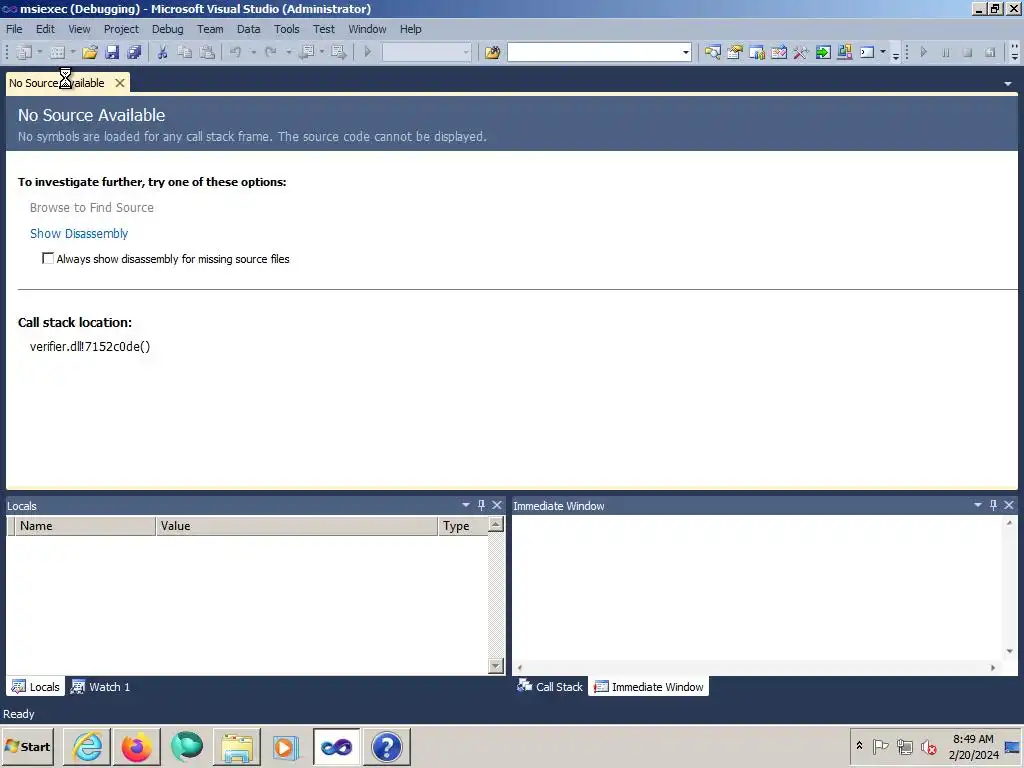Open the Debug menu
Viewport: 1024px width, 768px height.
point(167,29)
